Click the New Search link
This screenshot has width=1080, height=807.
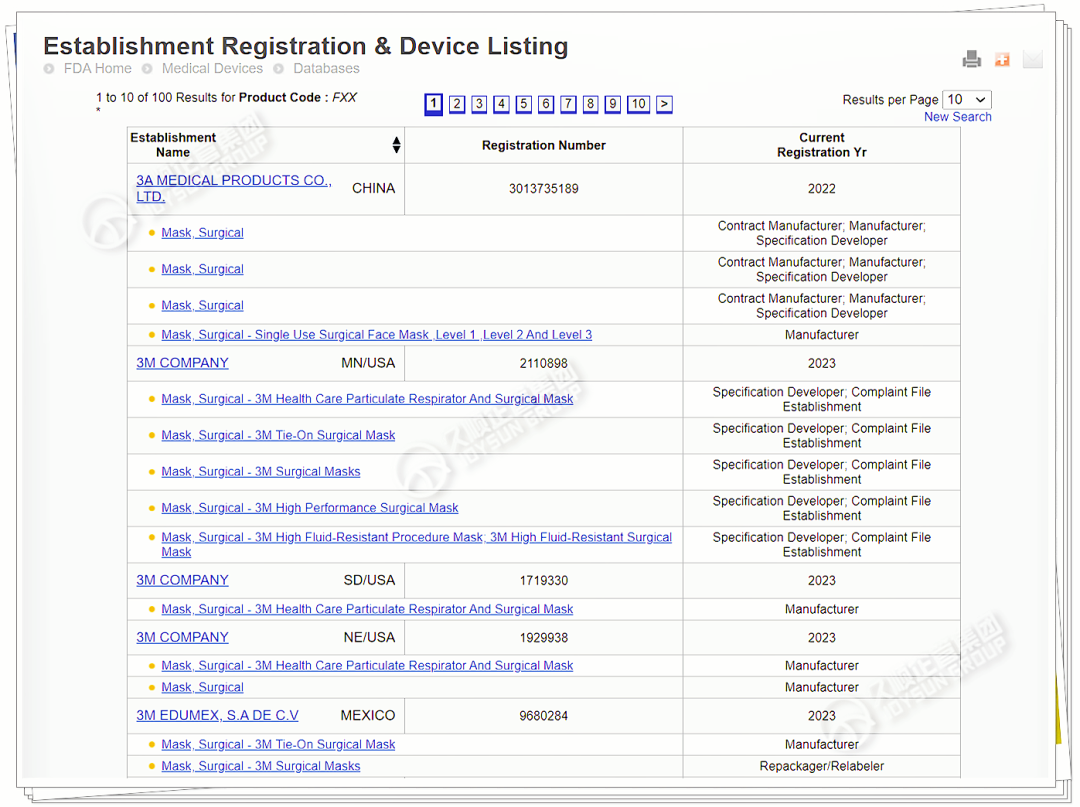957,117
